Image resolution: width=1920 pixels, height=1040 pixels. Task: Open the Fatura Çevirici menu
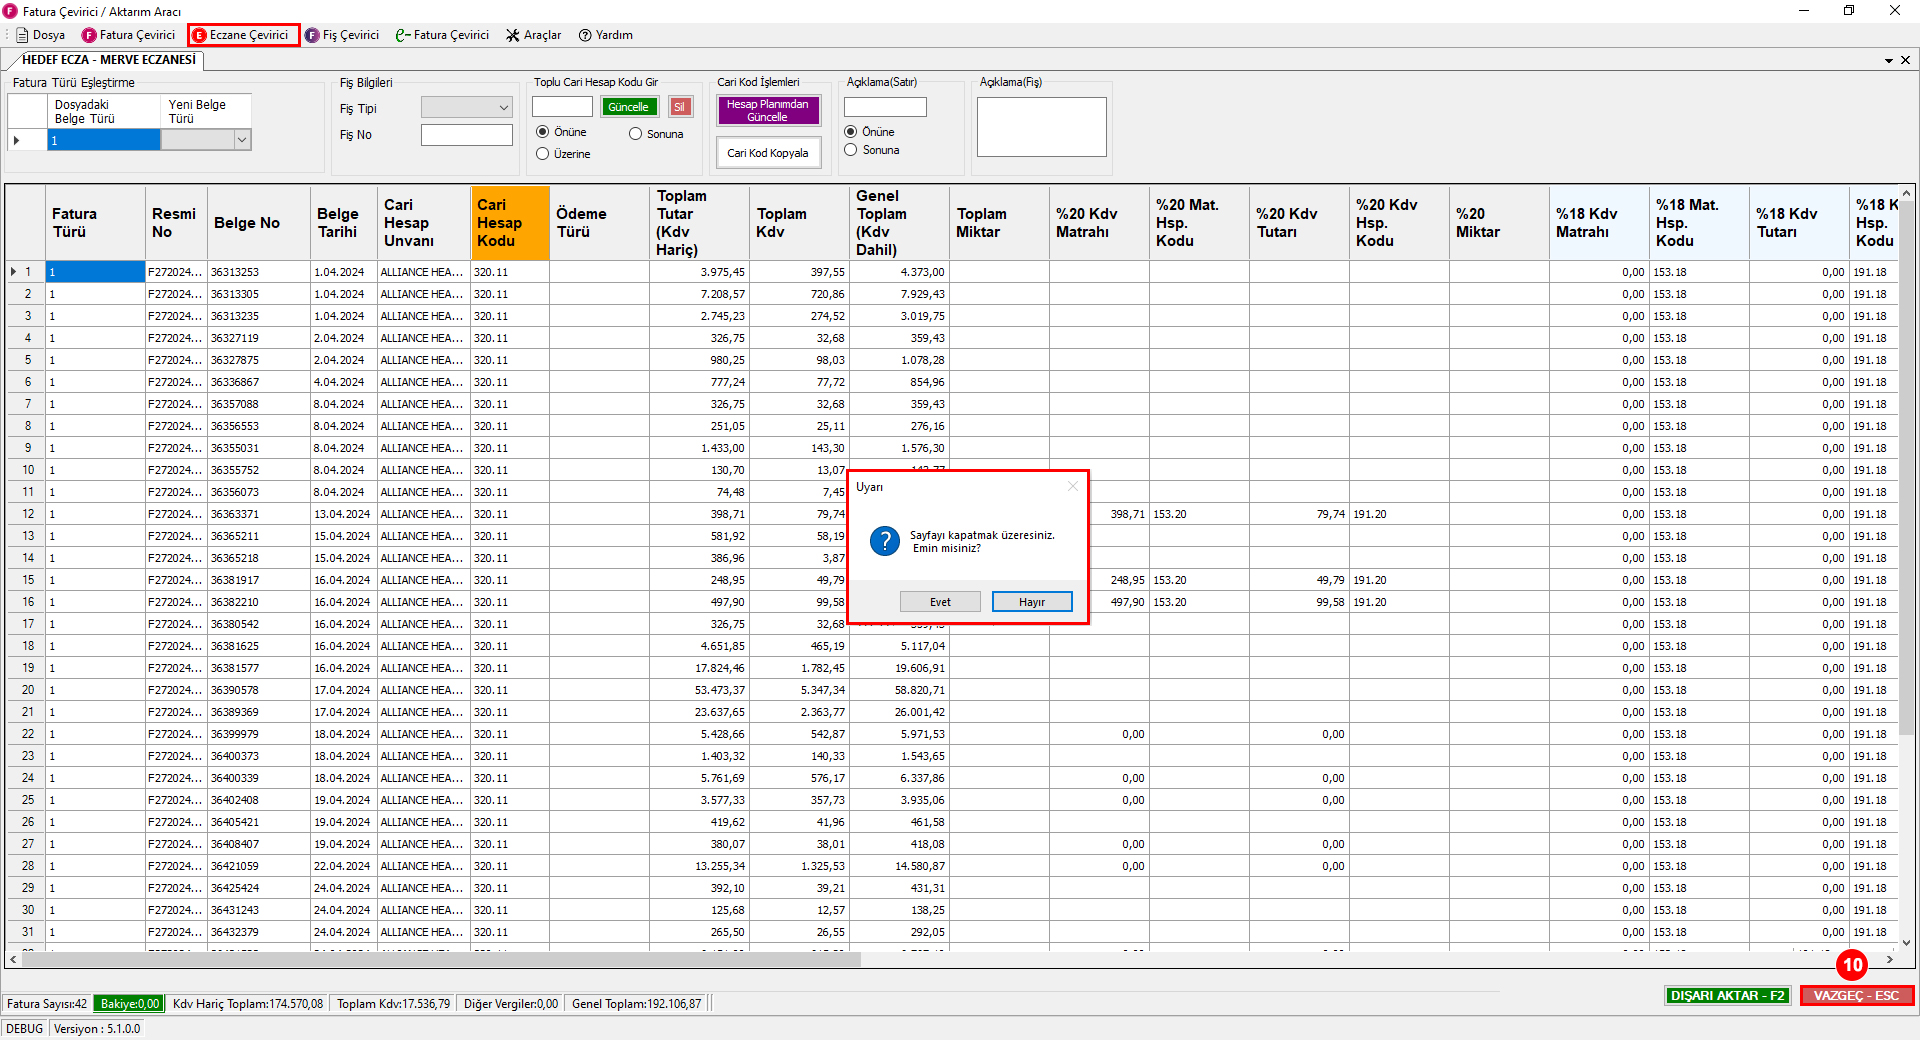pyautogui.click(x=128, y=35)
